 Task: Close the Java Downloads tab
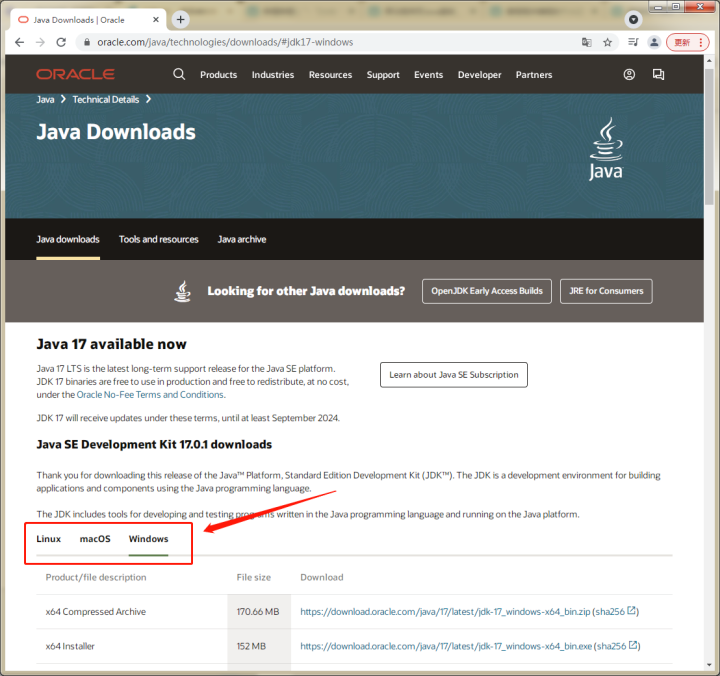pyautogui.click(x=156, y=20)
